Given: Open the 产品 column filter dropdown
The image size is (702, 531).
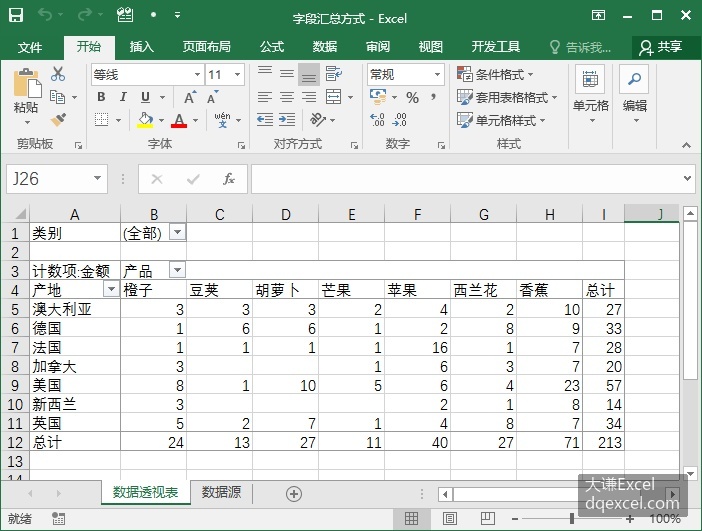Looking at the screenshot, I should pyautogui.click(x=178, y=270).
